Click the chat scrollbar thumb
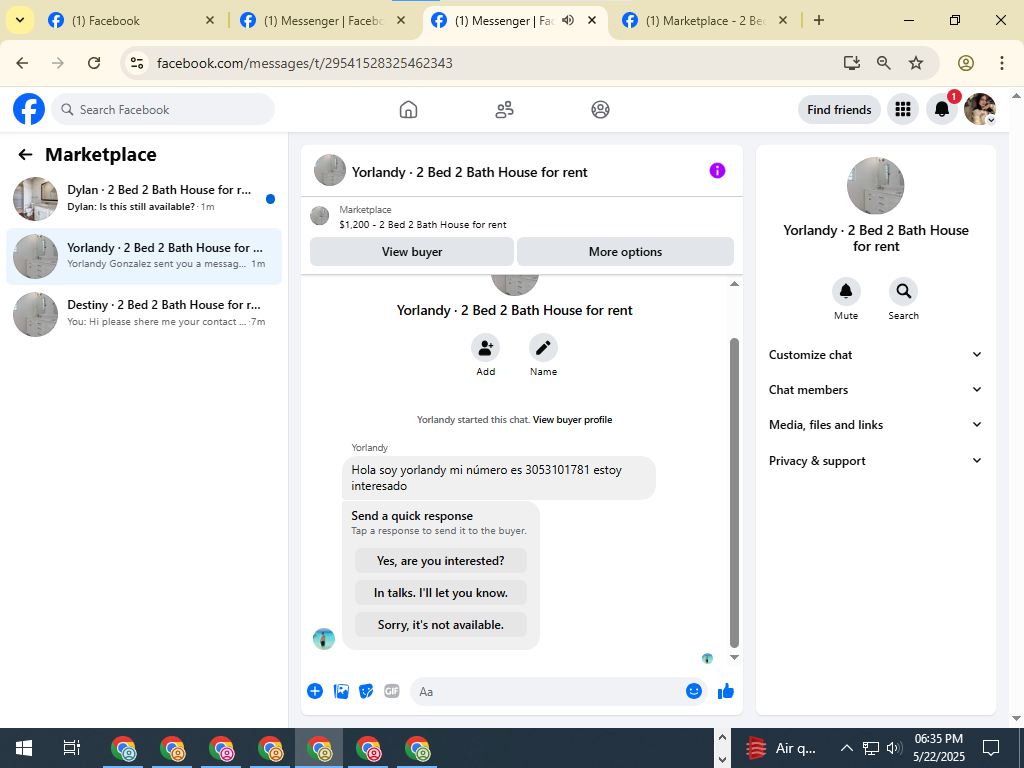1024x768 pixels. pyautogui.click(x=734, y=493)
